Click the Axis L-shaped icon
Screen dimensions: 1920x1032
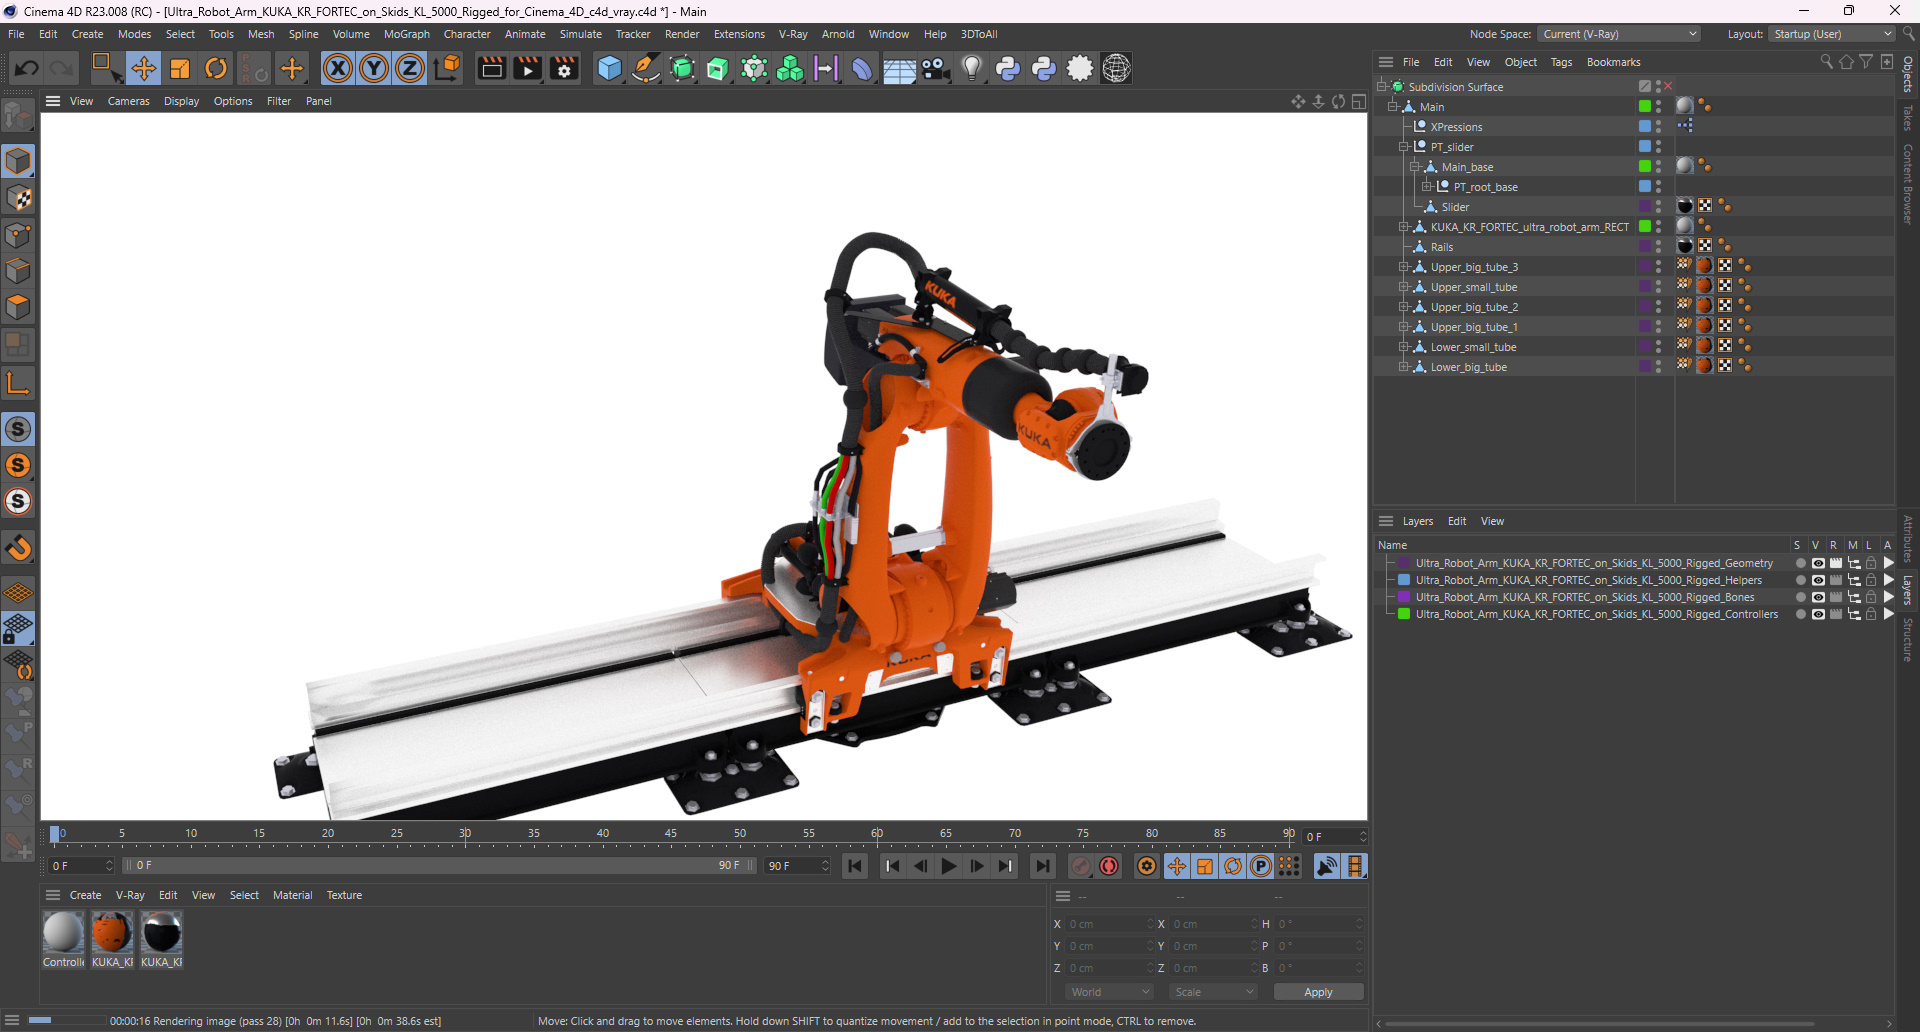pyautogui.click(x=18, y=383)
